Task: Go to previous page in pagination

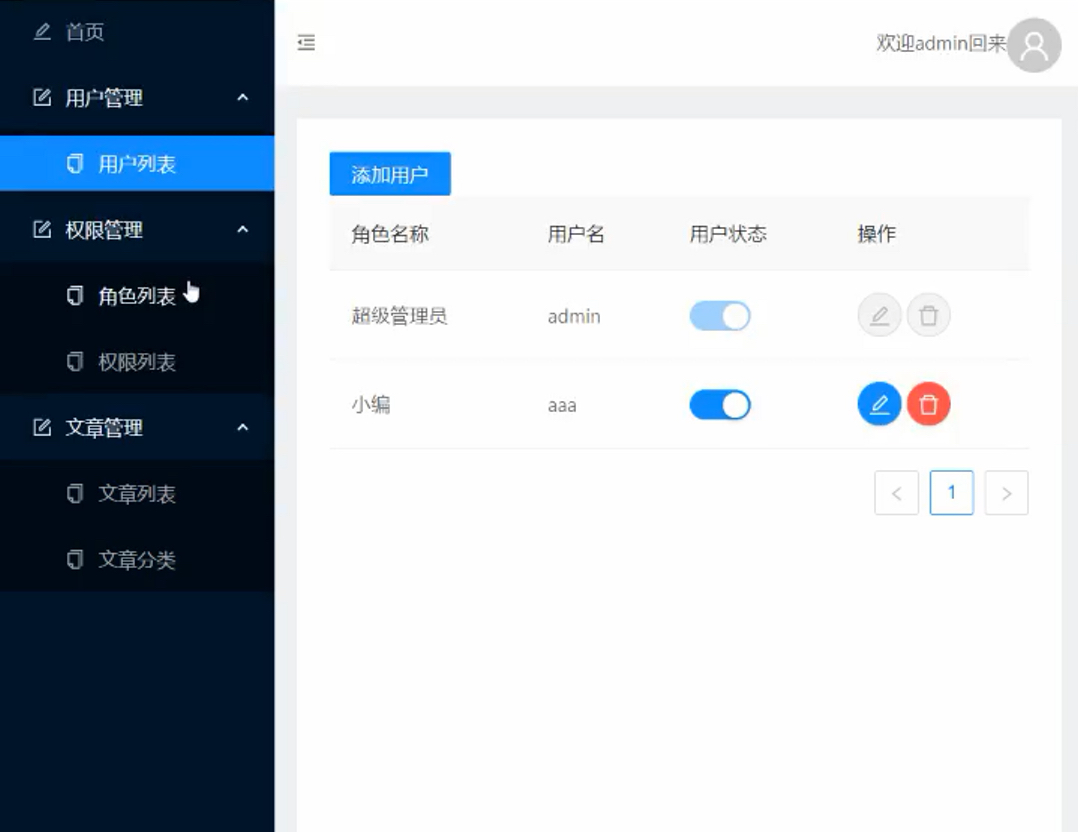Action: coord(896,492)
